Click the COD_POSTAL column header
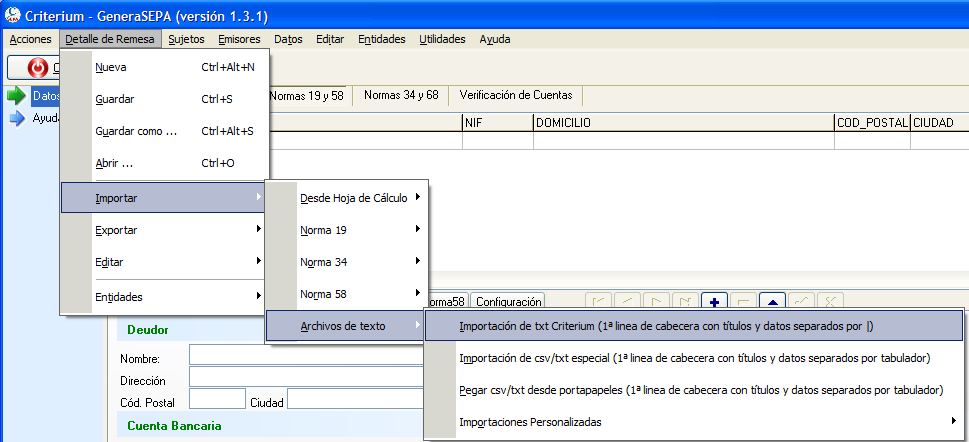This screenshot has height=442, width=969. pos(872,123)
